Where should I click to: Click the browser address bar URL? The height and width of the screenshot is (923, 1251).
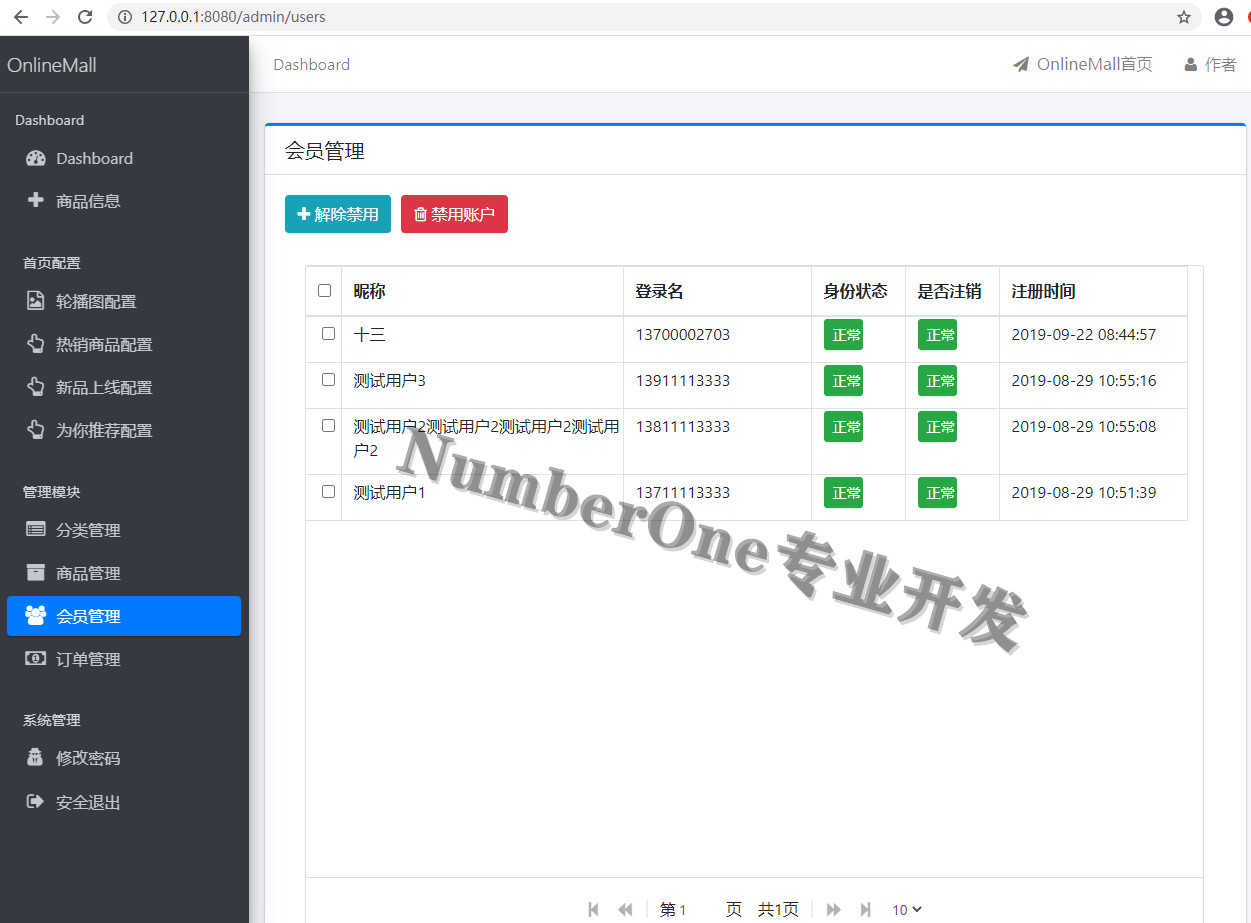pyautogui.click(x=233, y=17)
